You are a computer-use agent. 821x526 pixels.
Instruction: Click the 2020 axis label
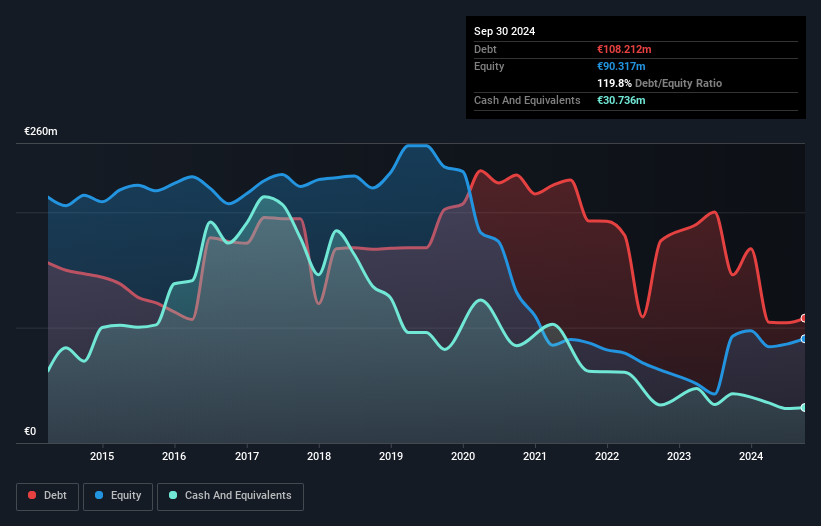click(463, 456)
